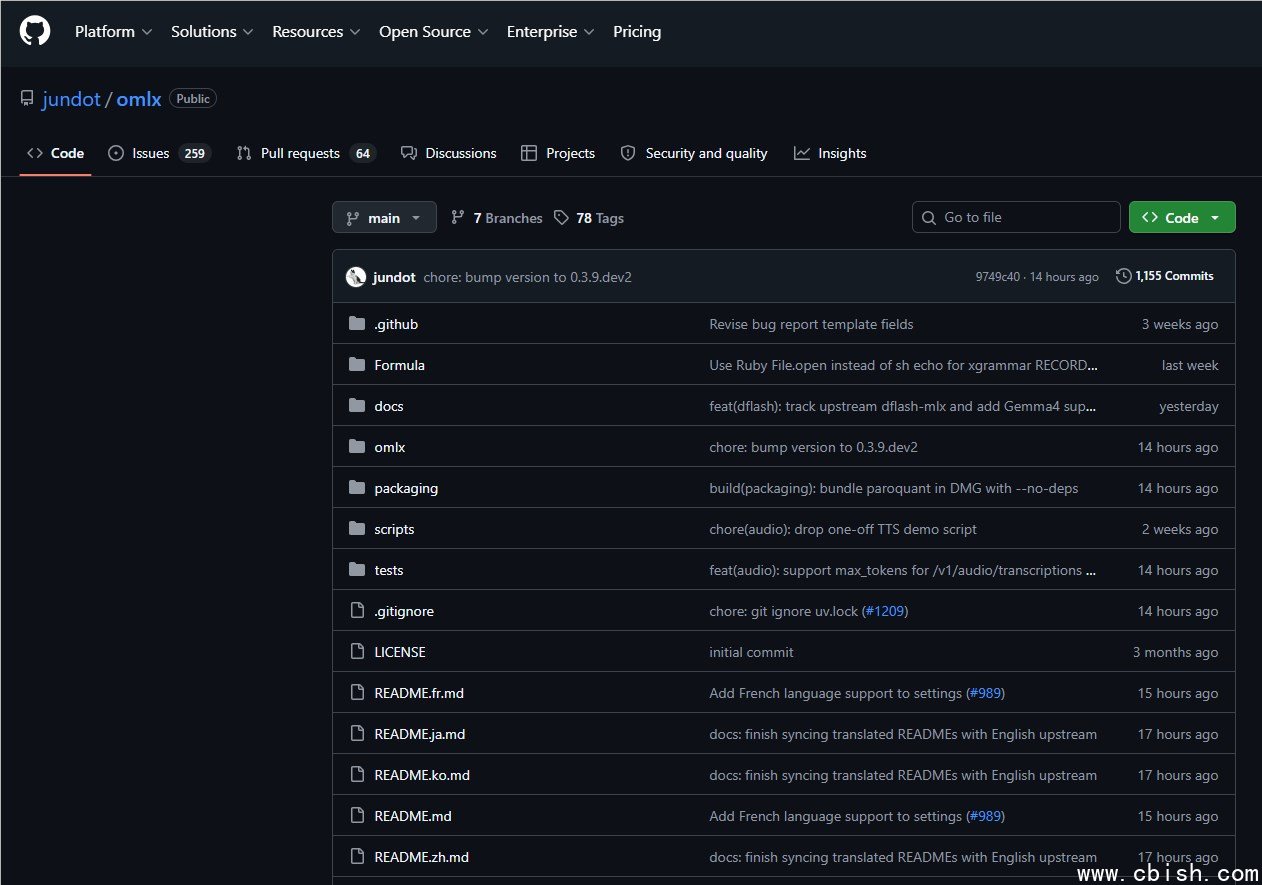Open the Pricing page
This screenshot has width=1262, height=885.
pyautogui.click(x=637, y=32)
